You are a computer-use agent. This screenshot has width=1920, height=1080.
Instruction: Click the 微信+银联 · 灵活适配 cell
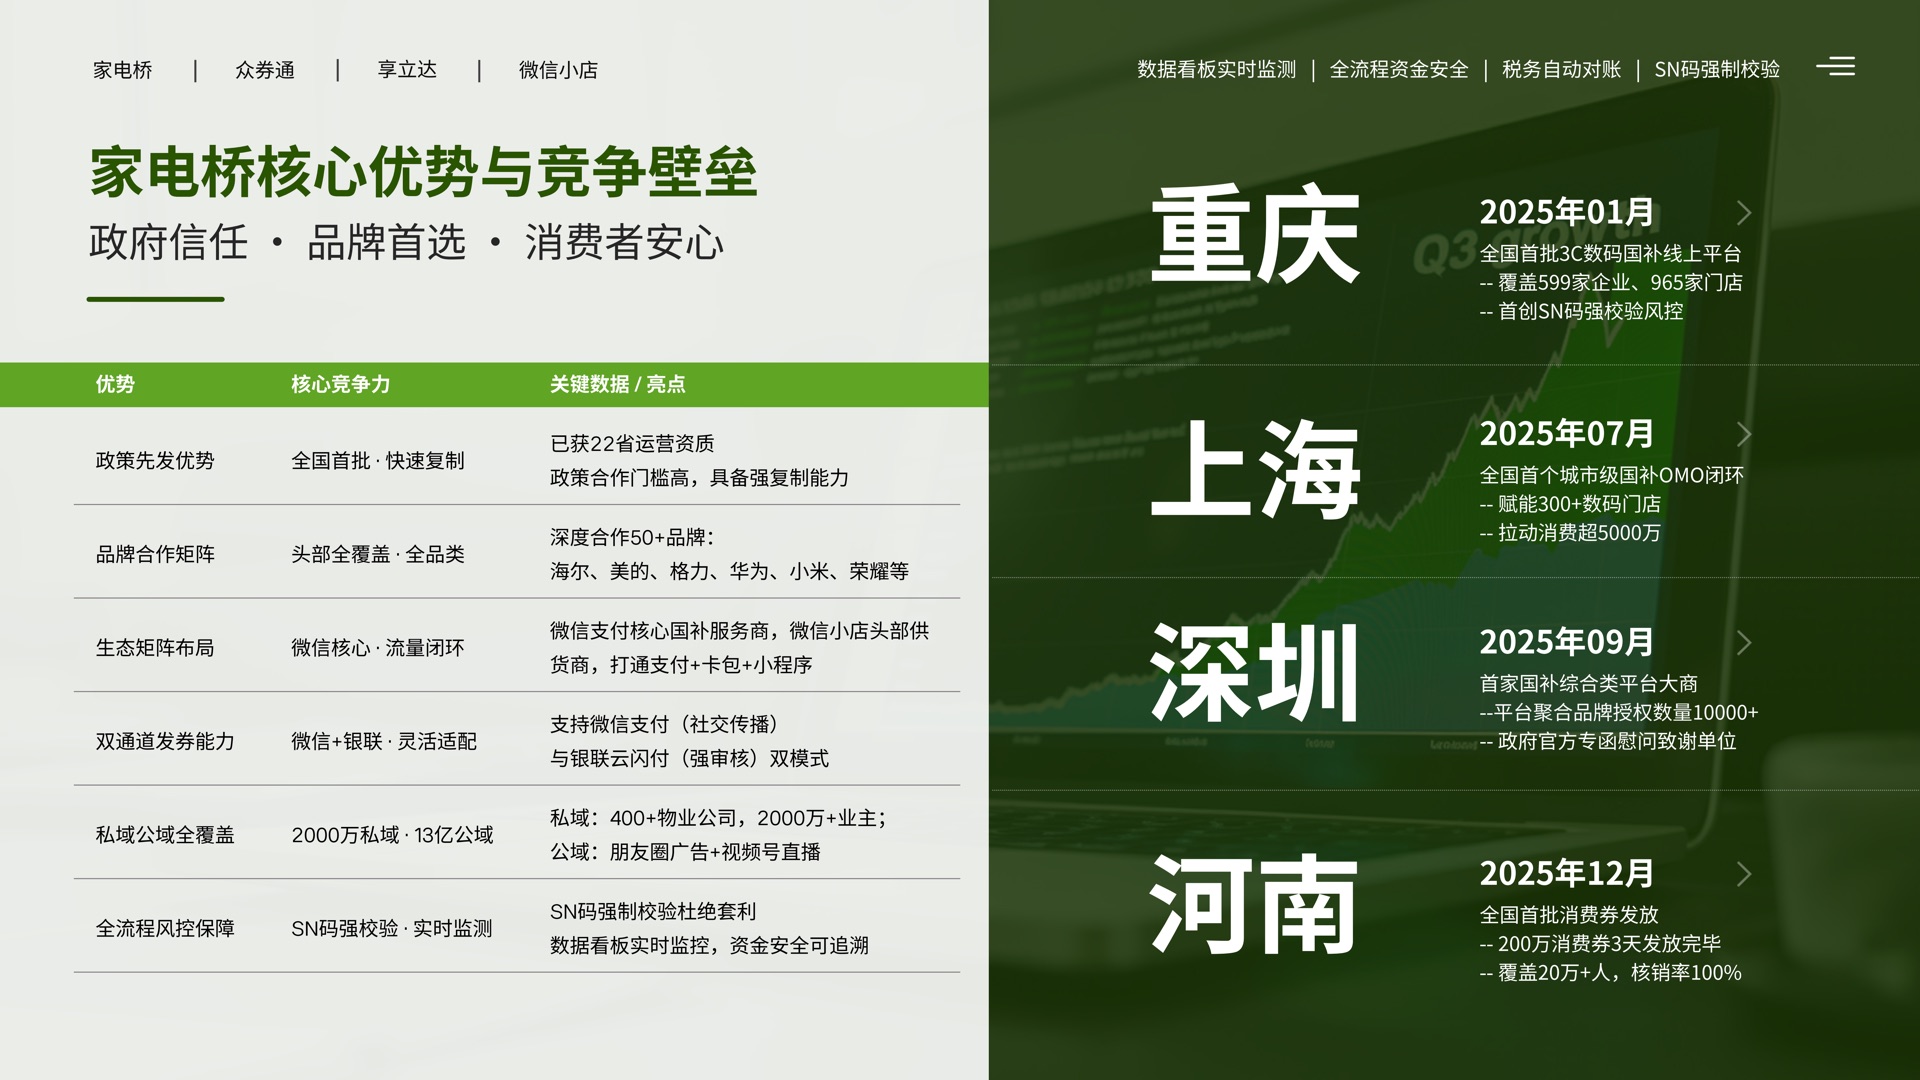tap(384, 741)
